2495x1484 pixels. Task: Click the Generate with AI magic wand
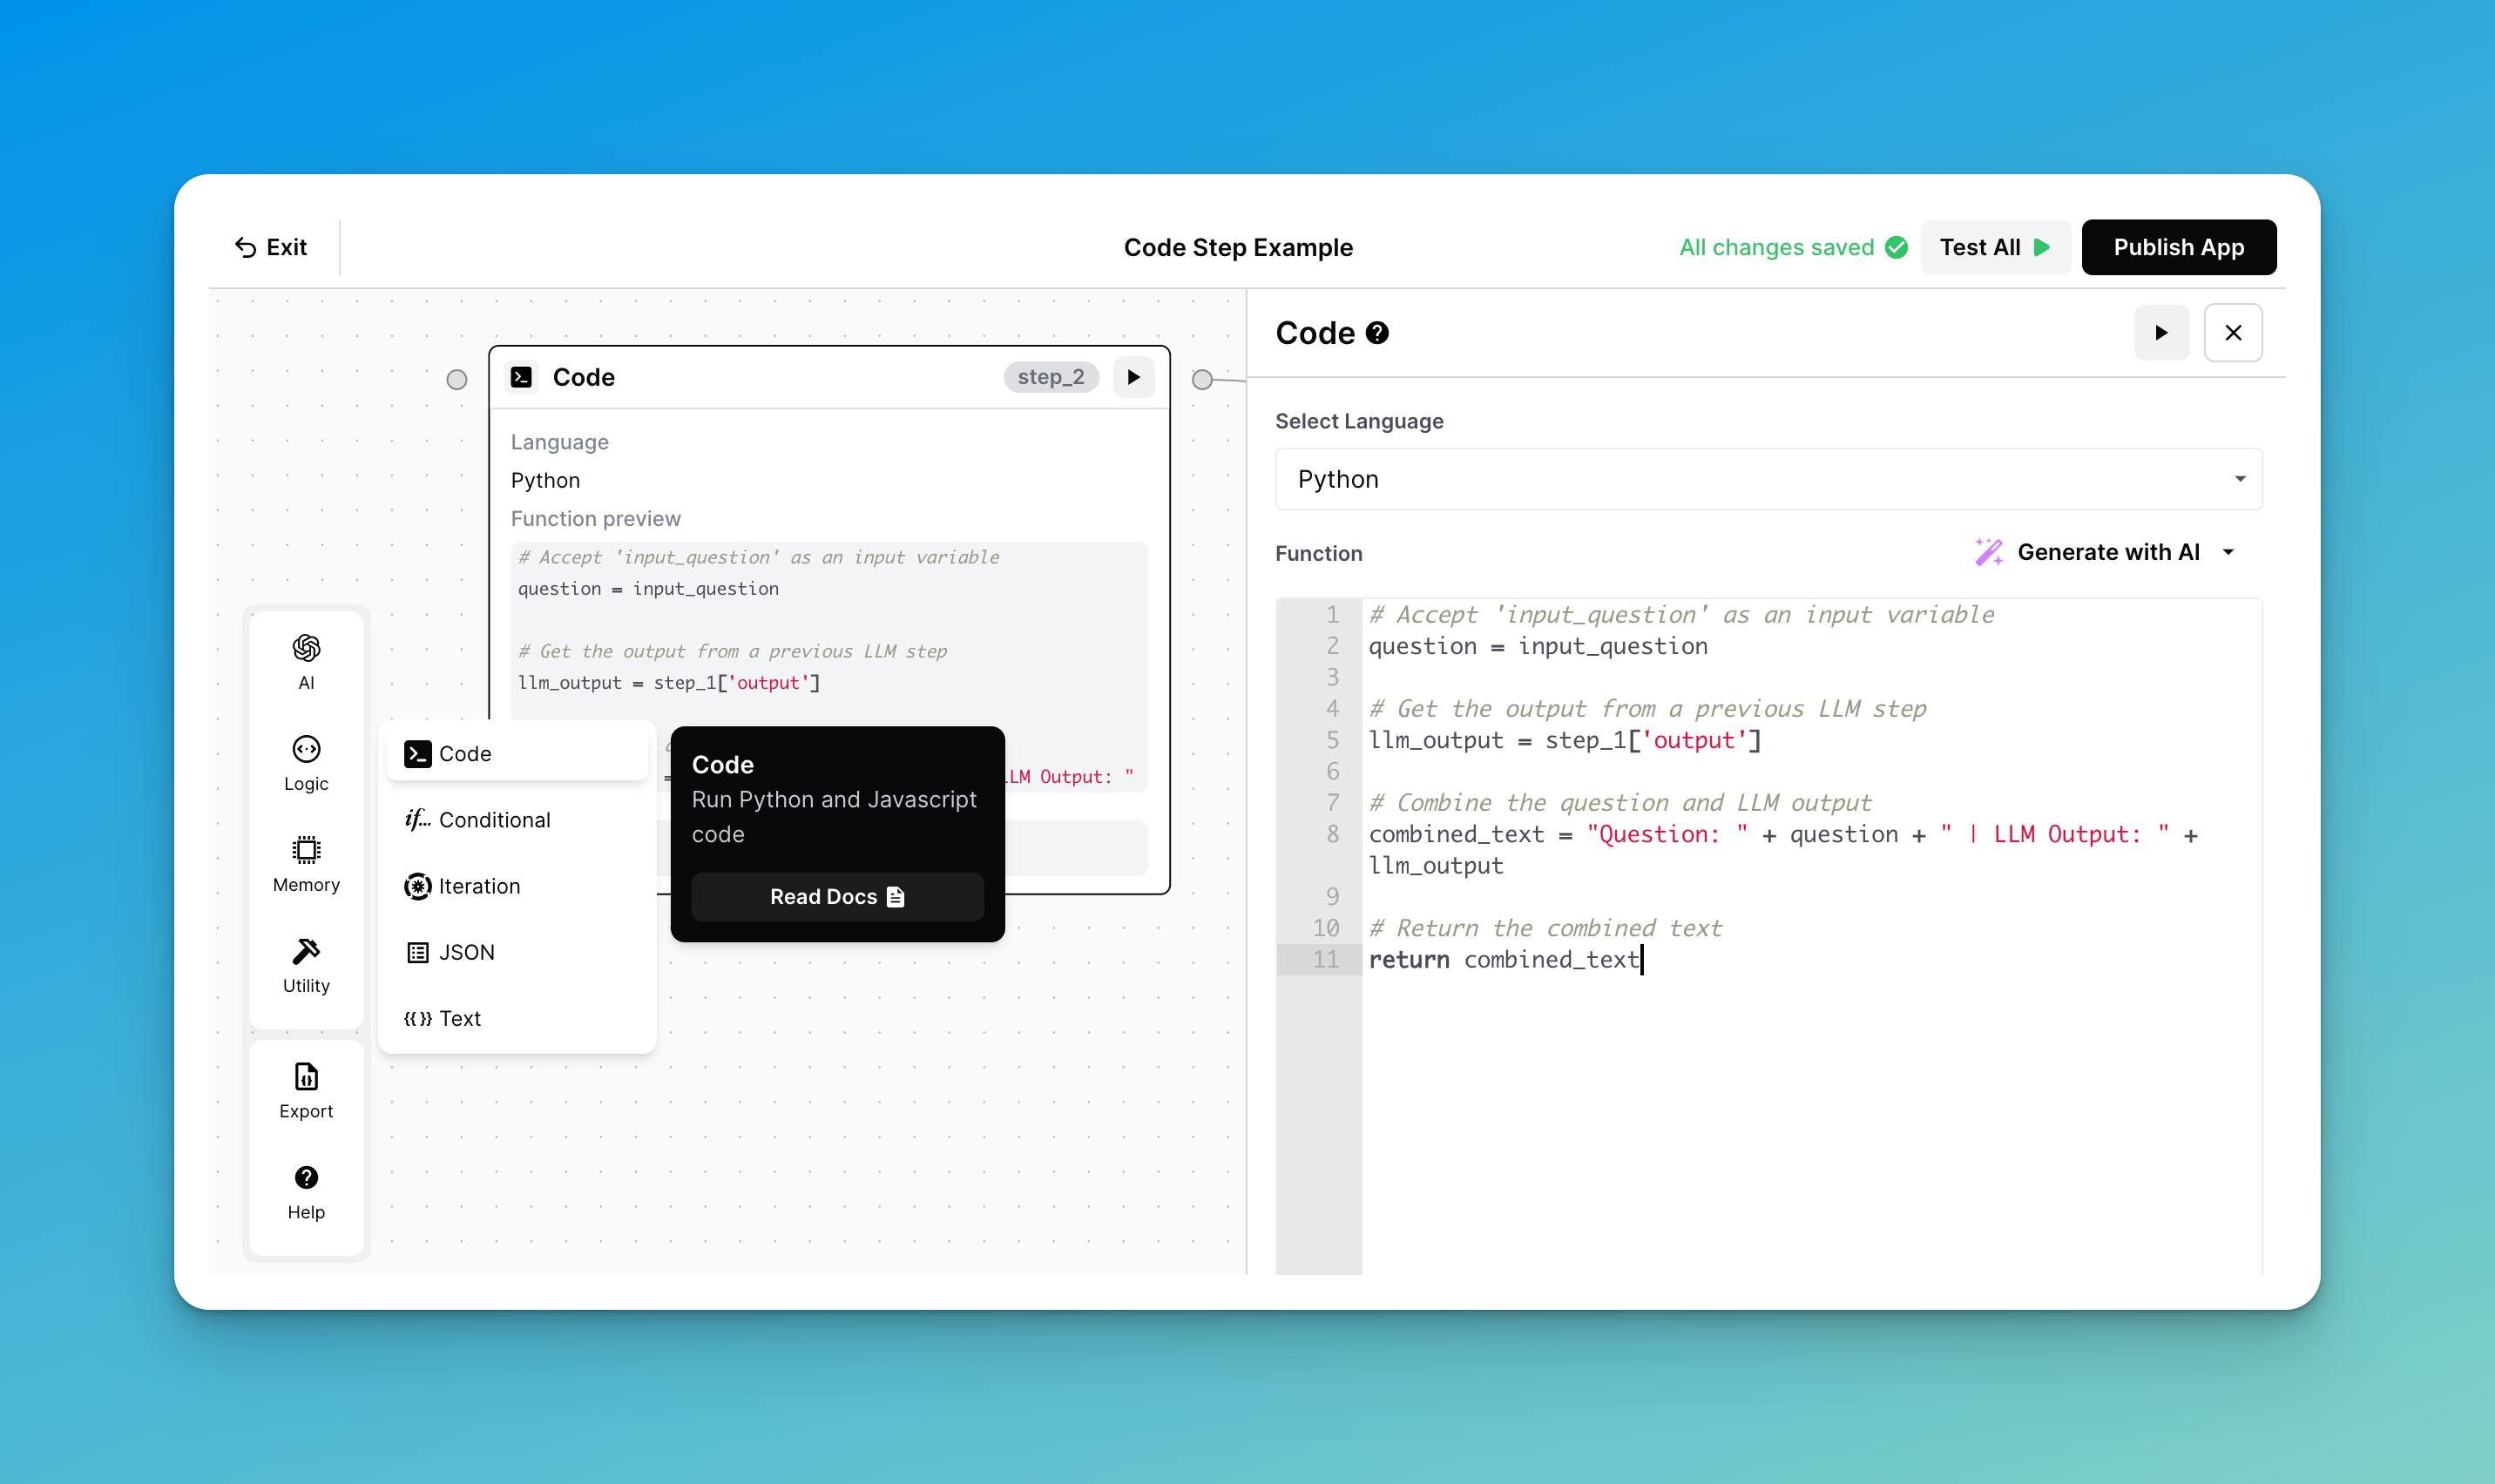[1988, 552]
